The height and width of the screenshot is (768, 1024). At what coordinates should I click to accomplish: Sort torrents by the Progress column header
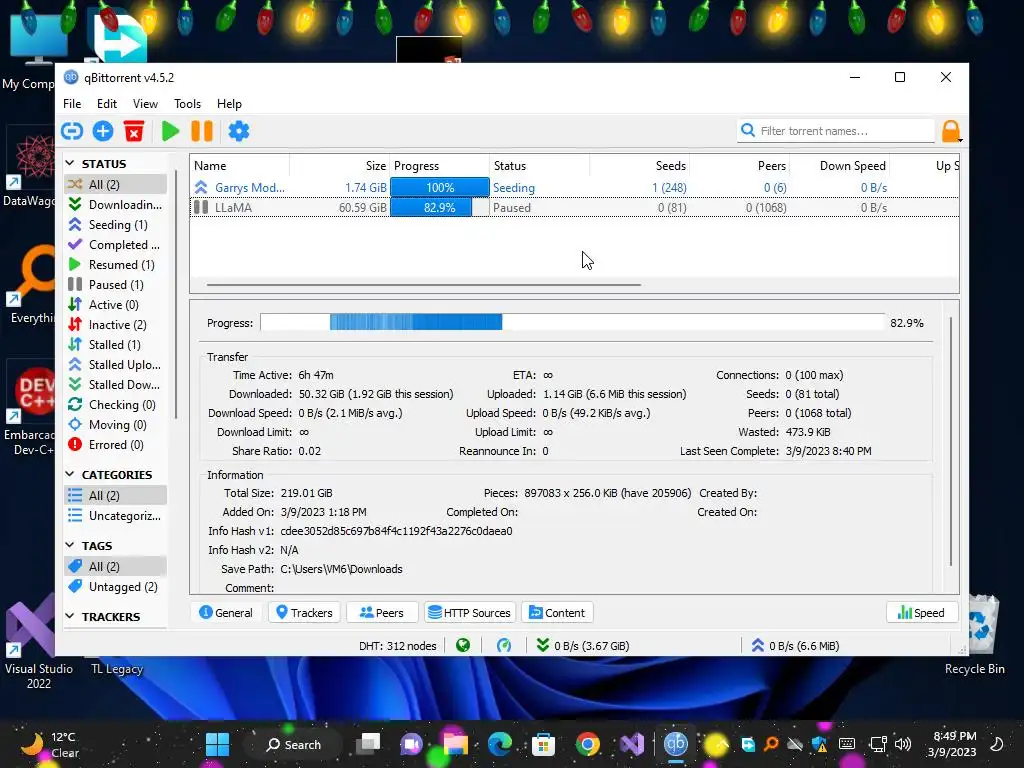tap(440, 166)
